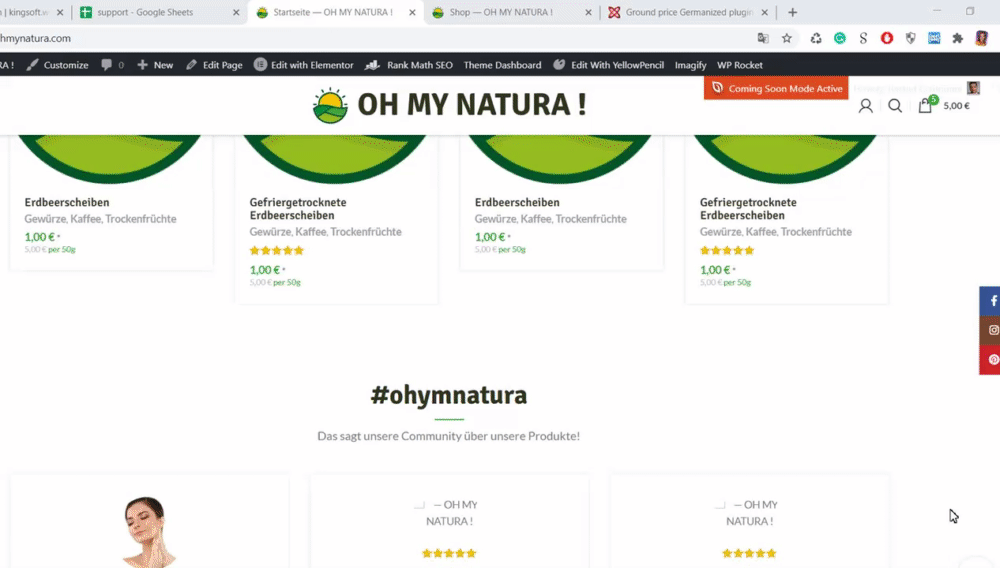The image size is (1000, 568).
Task: Open the WP Rocket menu
Action: (740, 65)
